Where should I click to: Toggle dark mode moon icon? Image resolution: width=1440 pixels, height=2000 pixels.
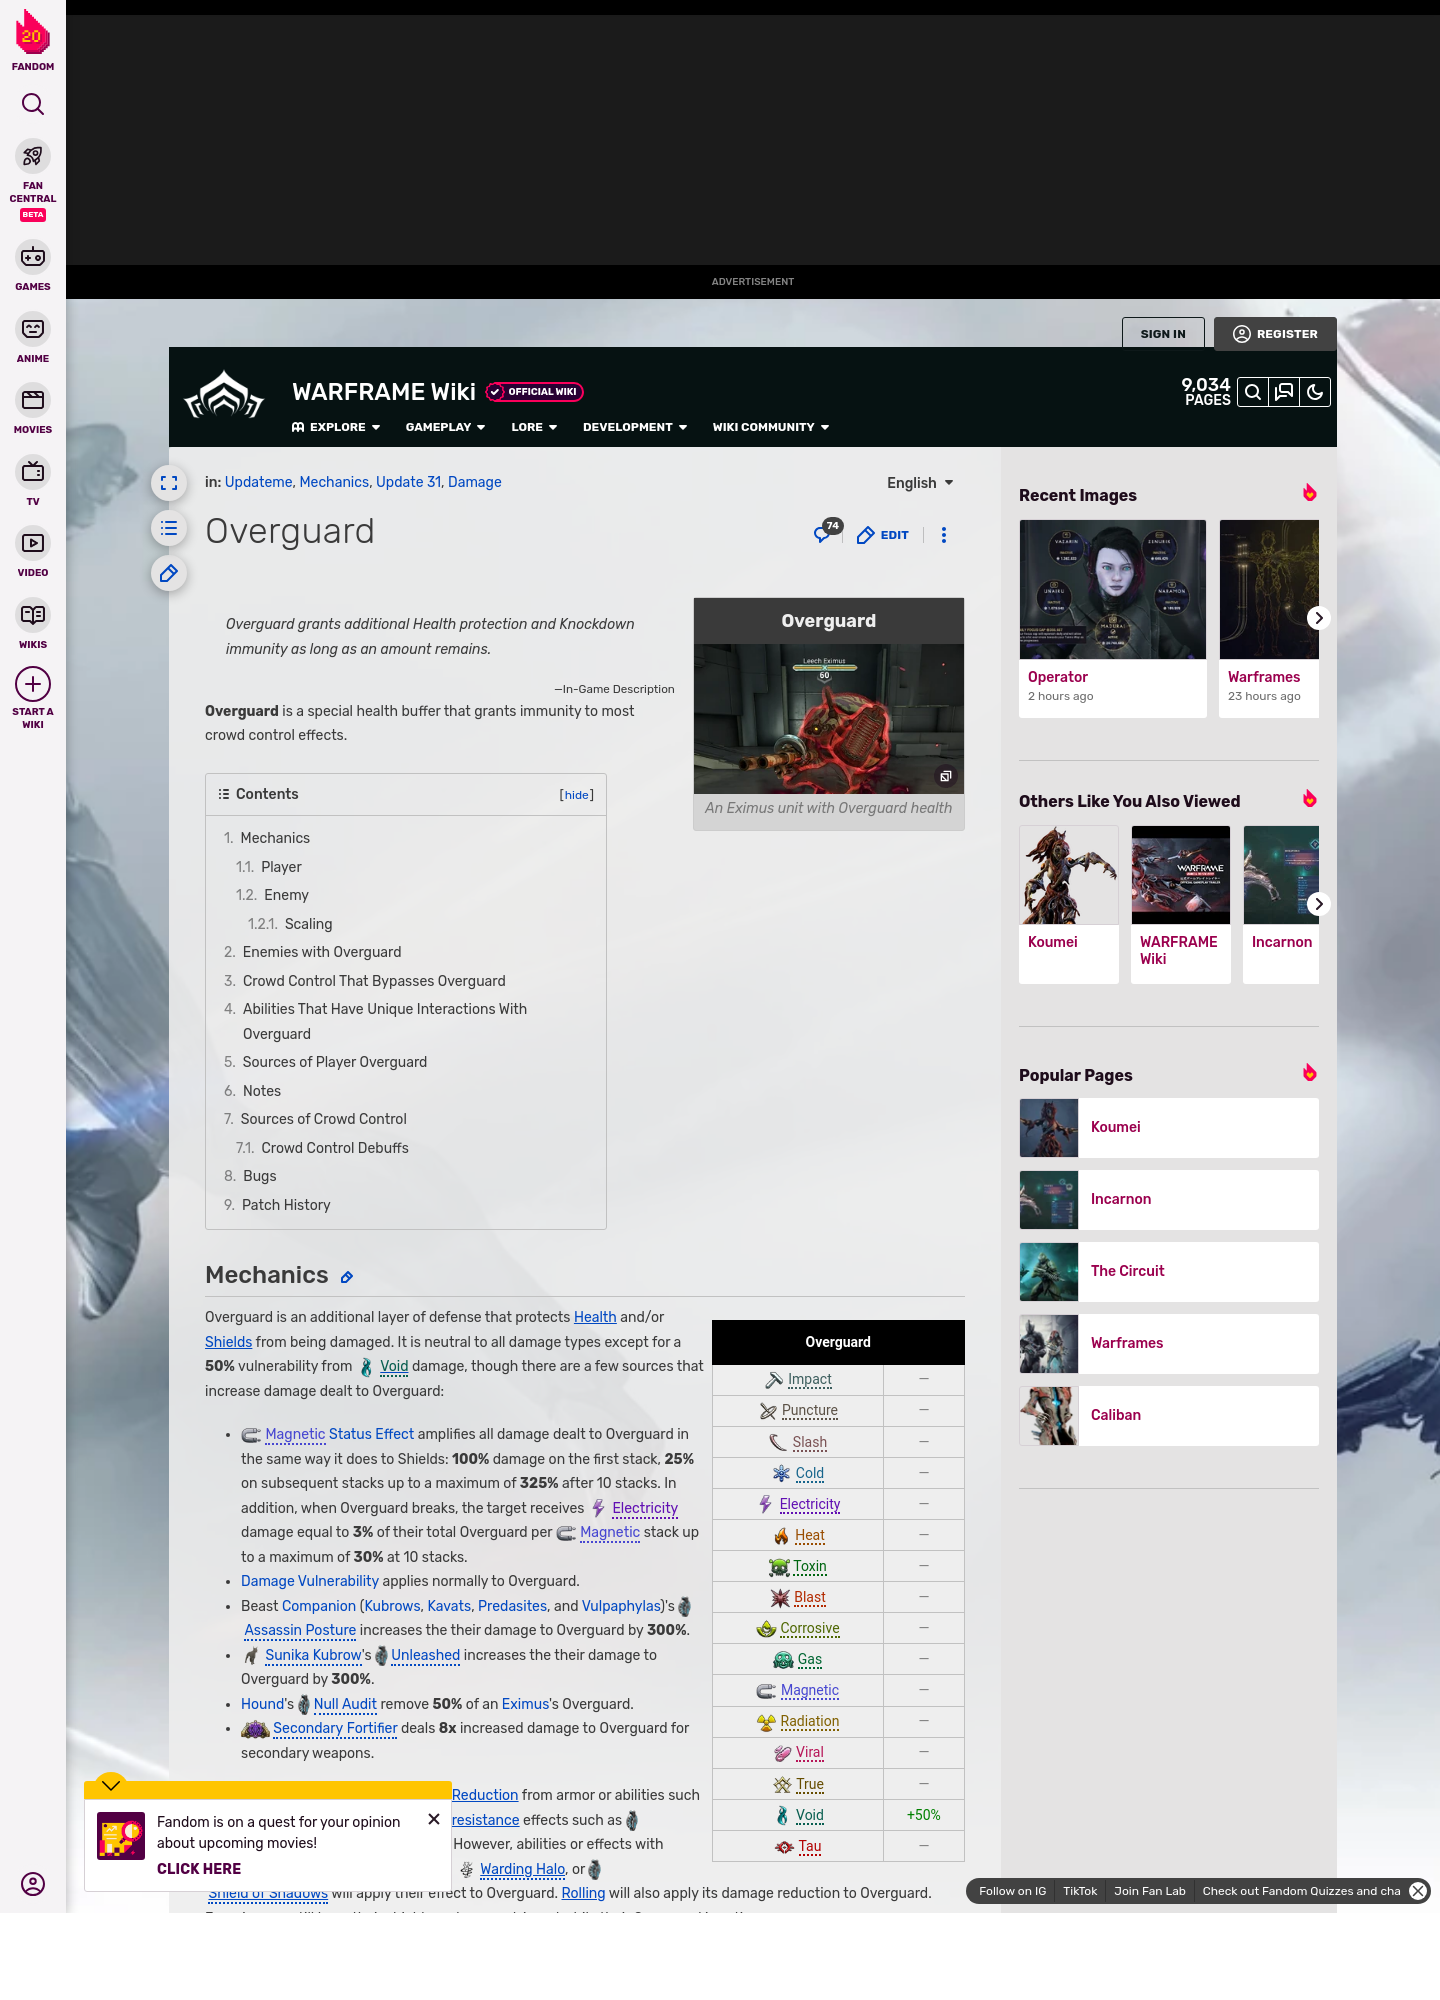pyautogui.click(x=1315, y=392)
